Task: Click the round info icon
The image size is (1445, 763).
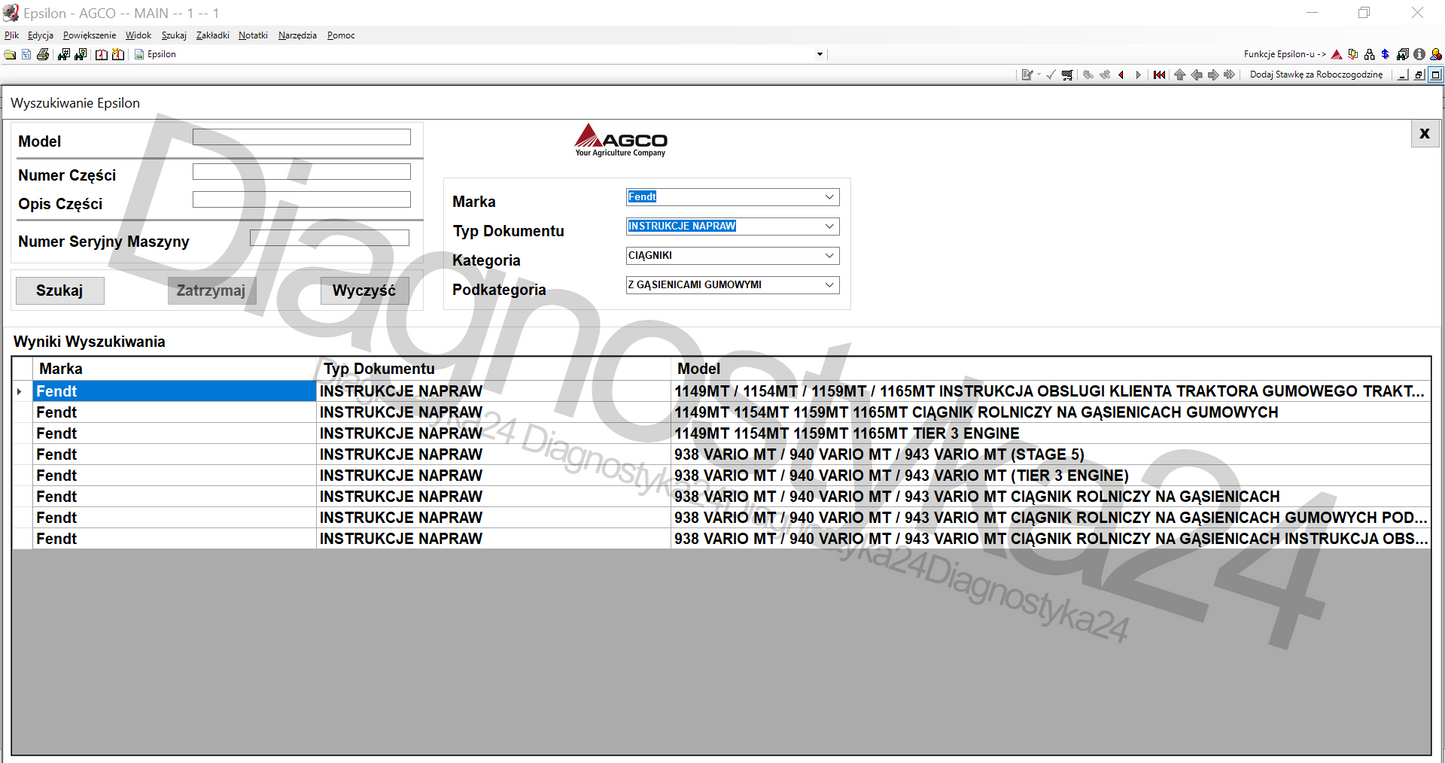Action: [1419, 54]
